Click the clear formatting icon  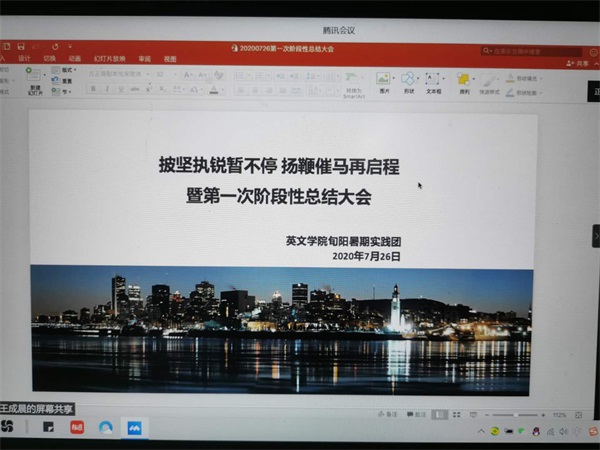[x=218, y=75]
